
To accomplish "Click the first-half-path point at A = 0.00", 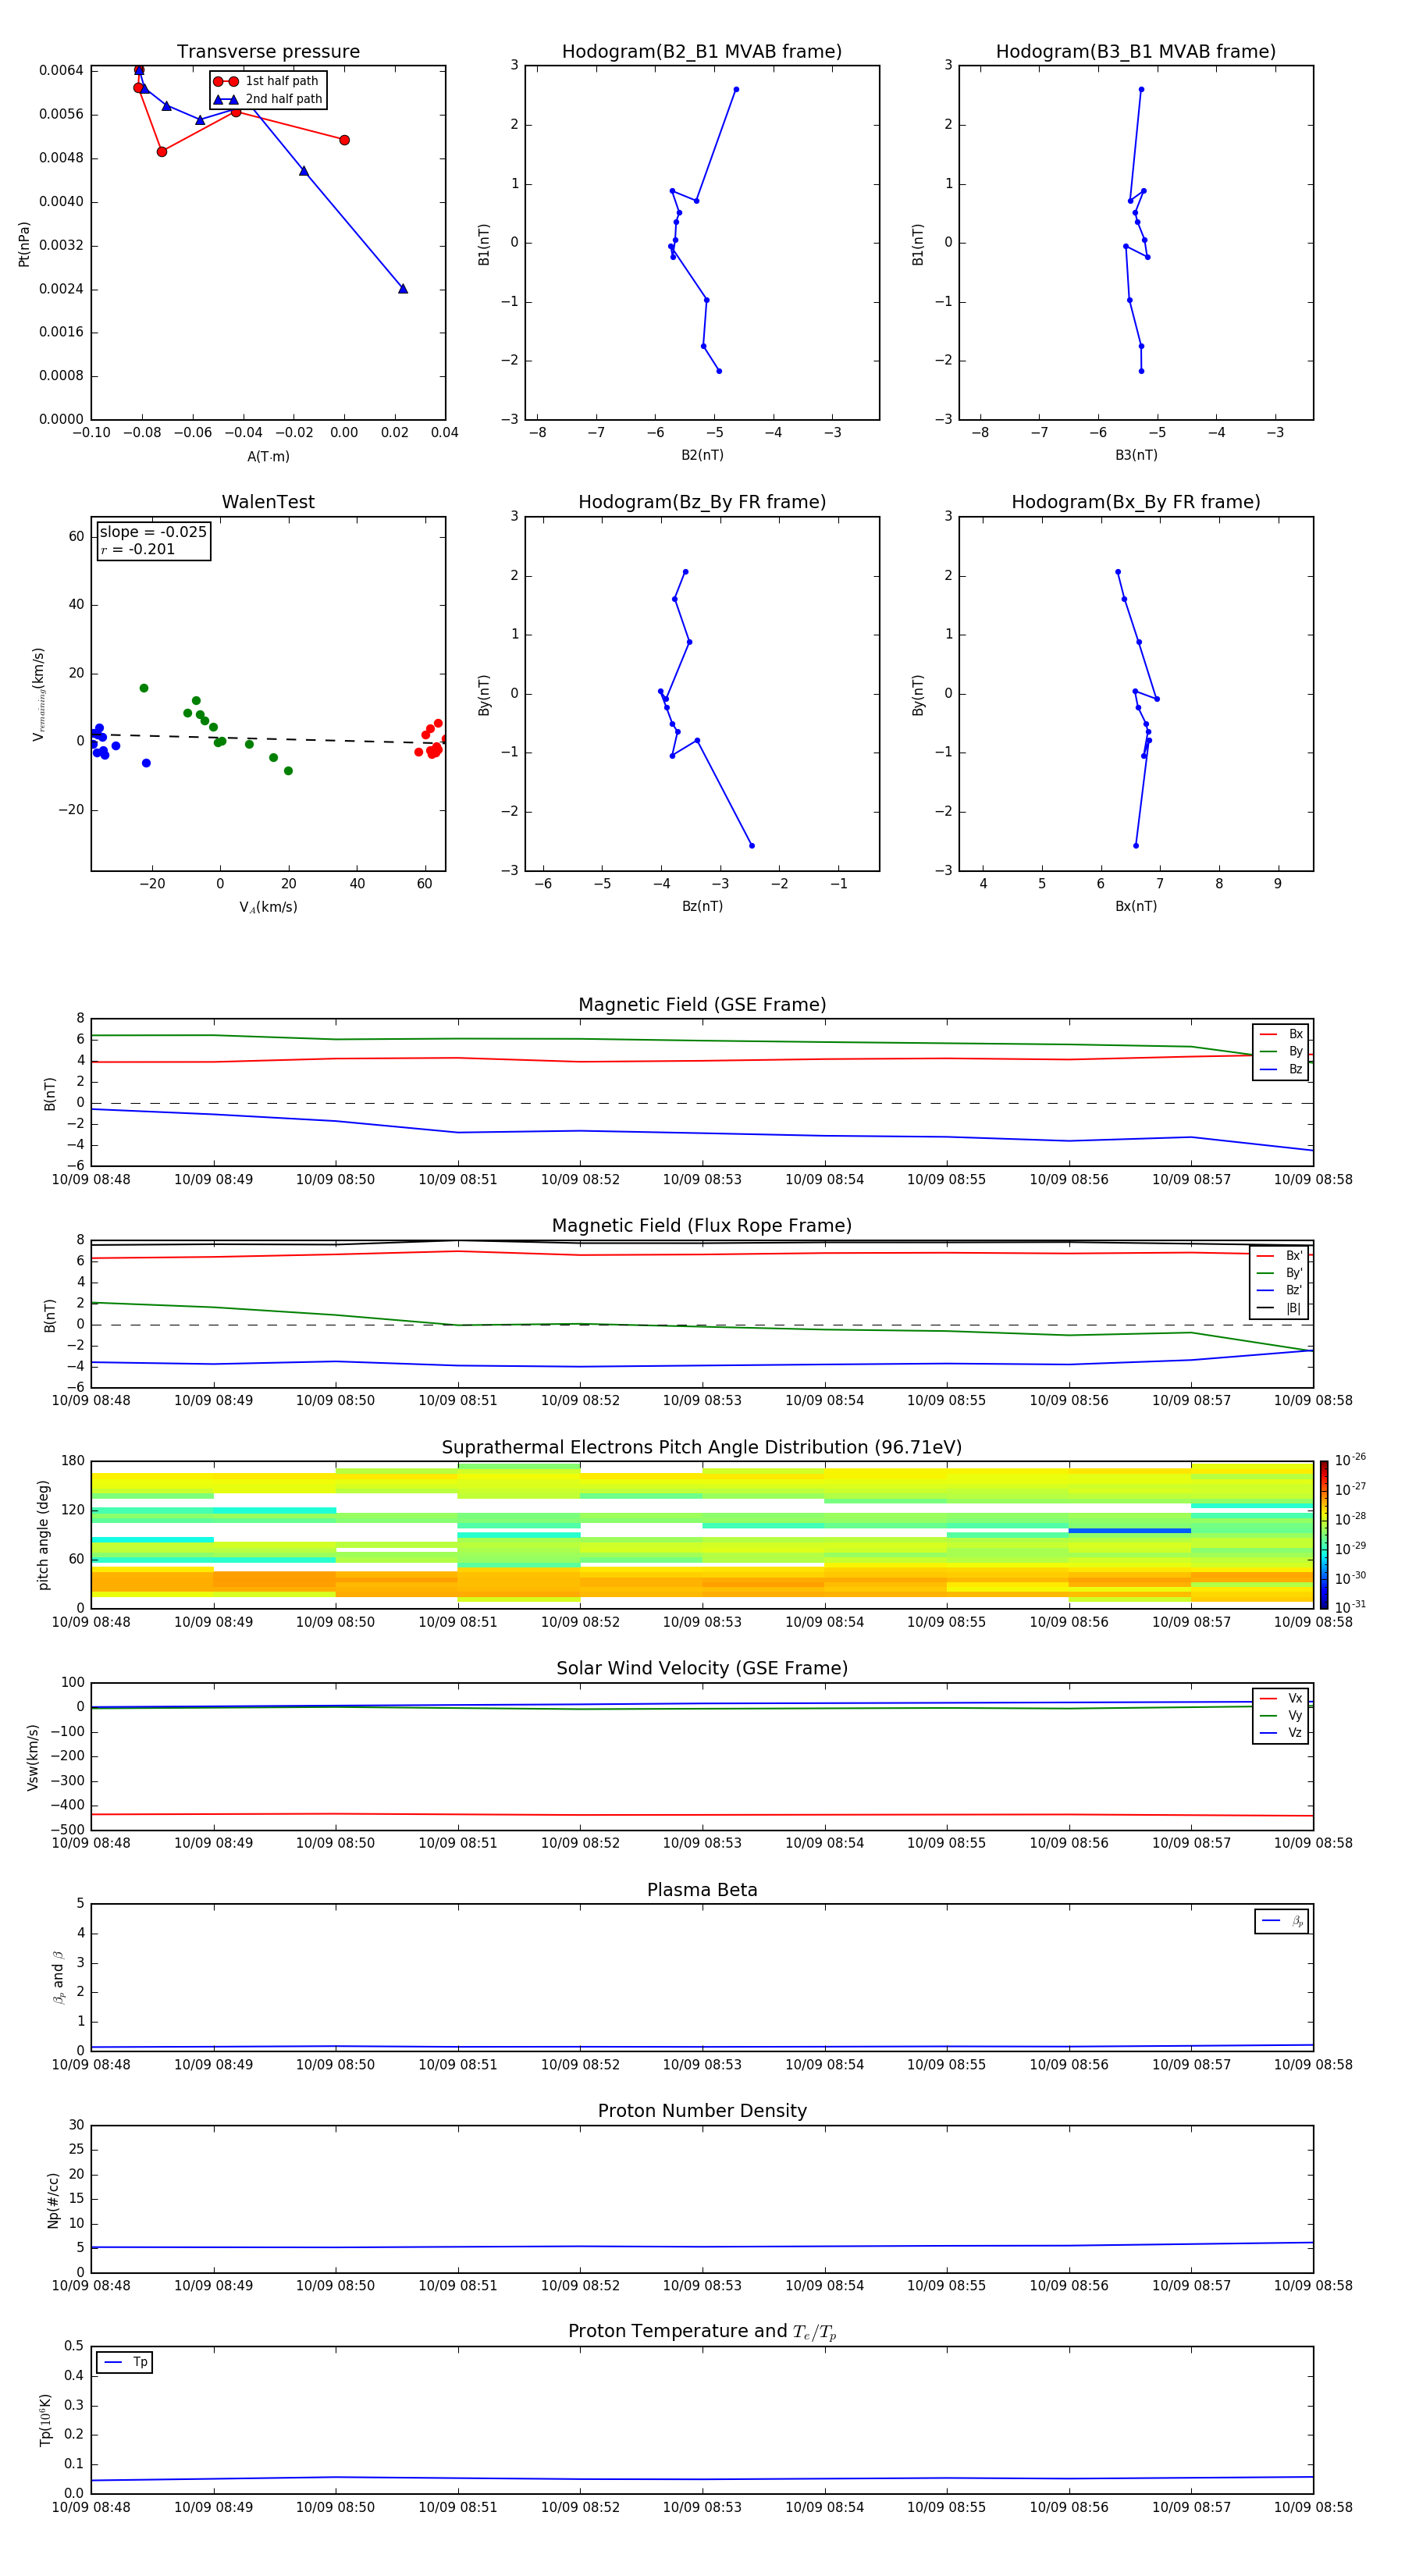I will [x=344, y=140].
